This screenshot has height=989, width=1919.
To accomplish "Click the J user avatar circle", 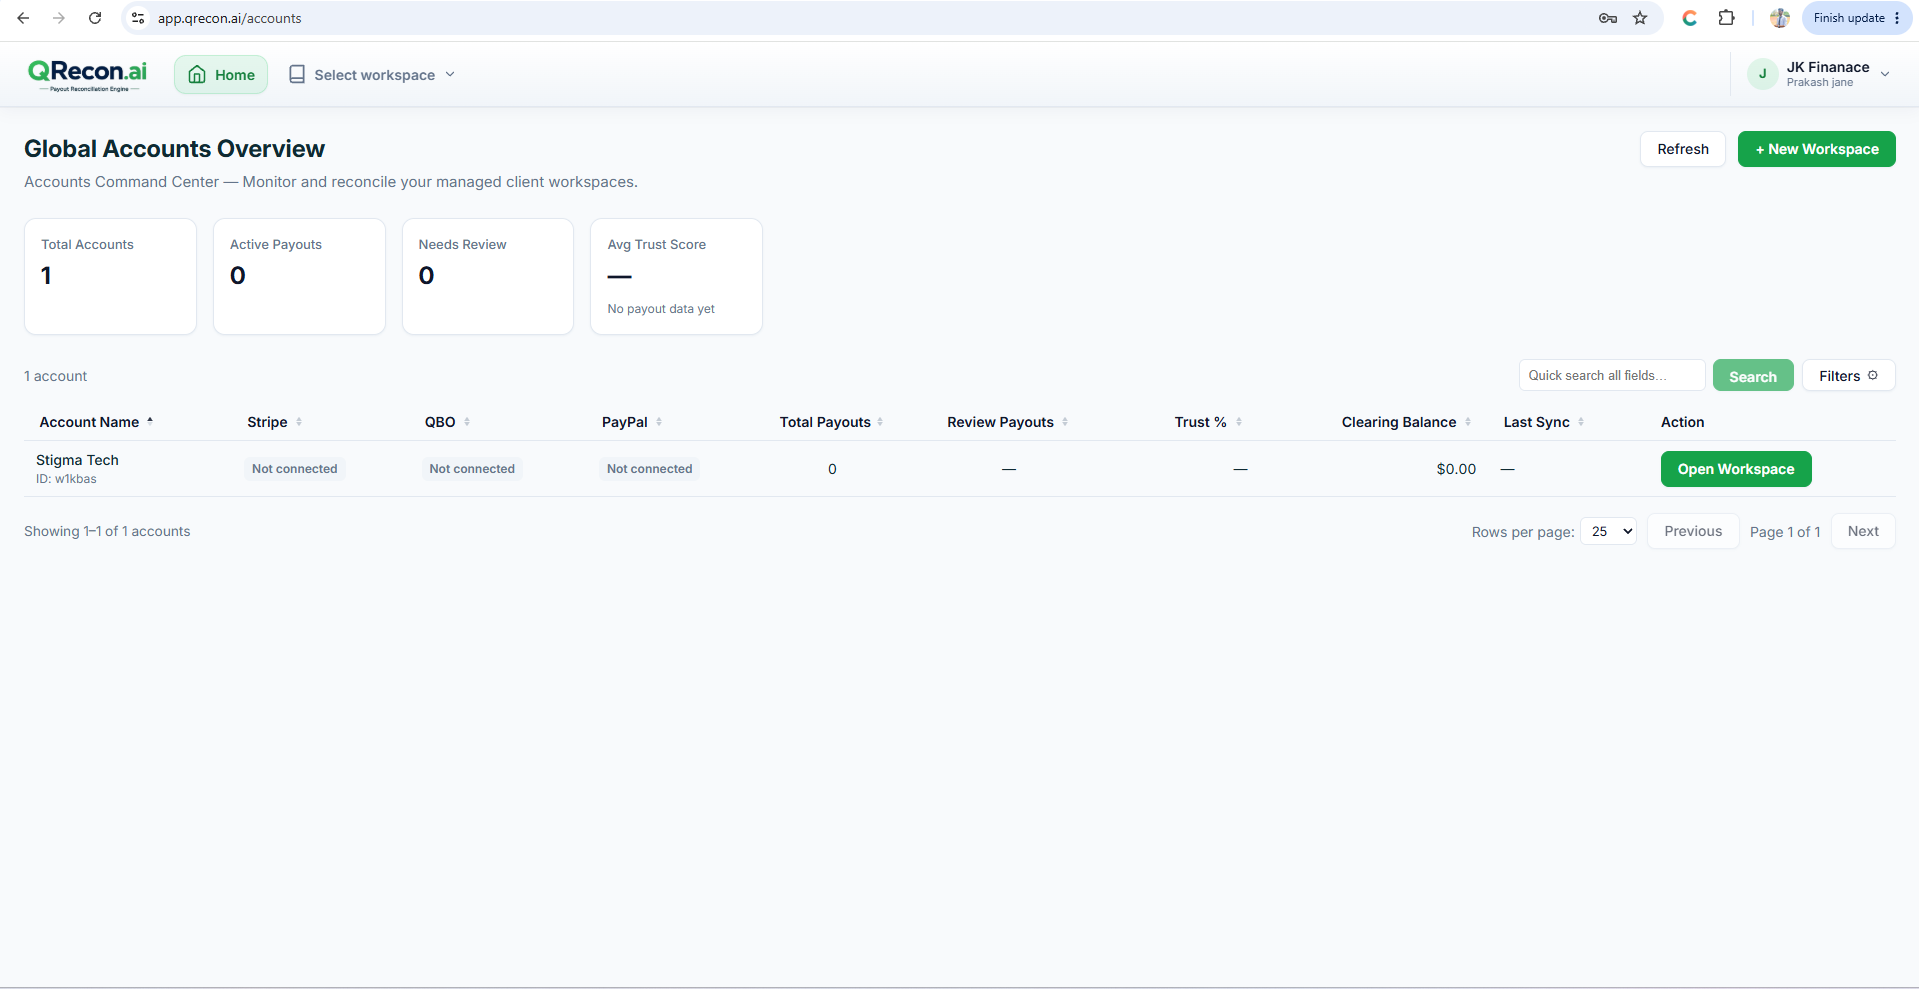I will [1762, 74].
